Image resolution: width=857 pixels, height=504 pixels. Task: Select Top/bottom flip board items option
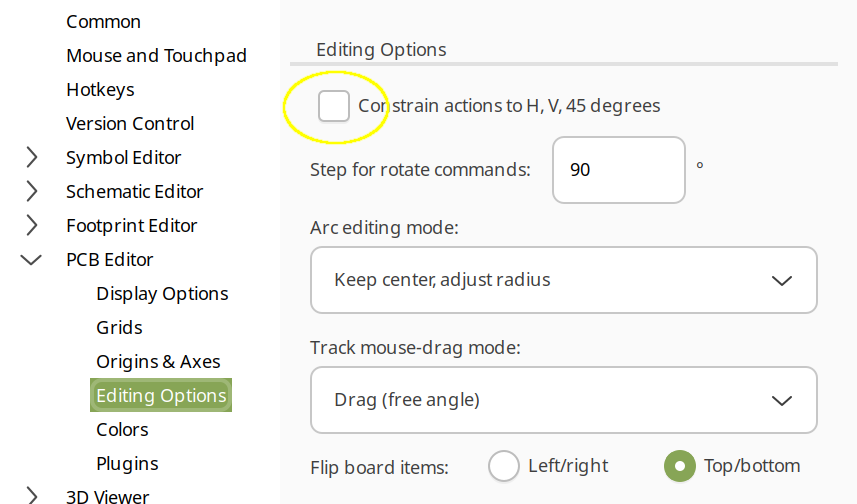(680, 466)
